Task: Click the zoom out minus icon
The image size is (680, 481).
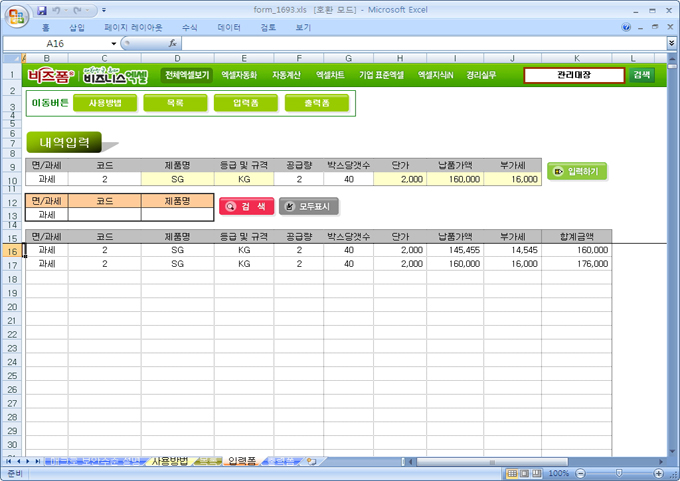Action: (x=578, y=473)
